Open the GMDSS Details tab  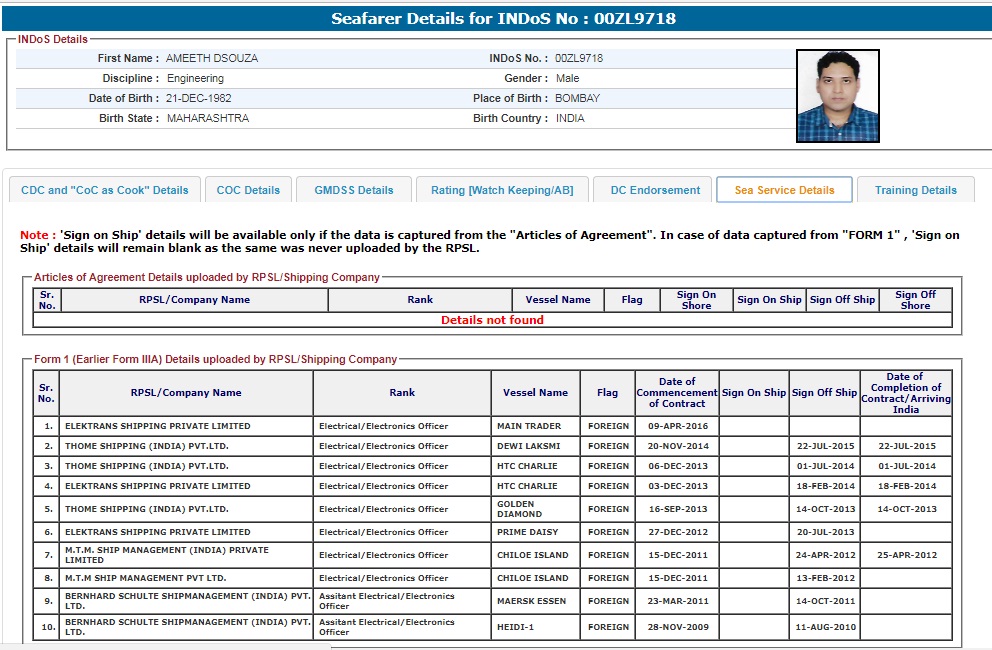354,190
